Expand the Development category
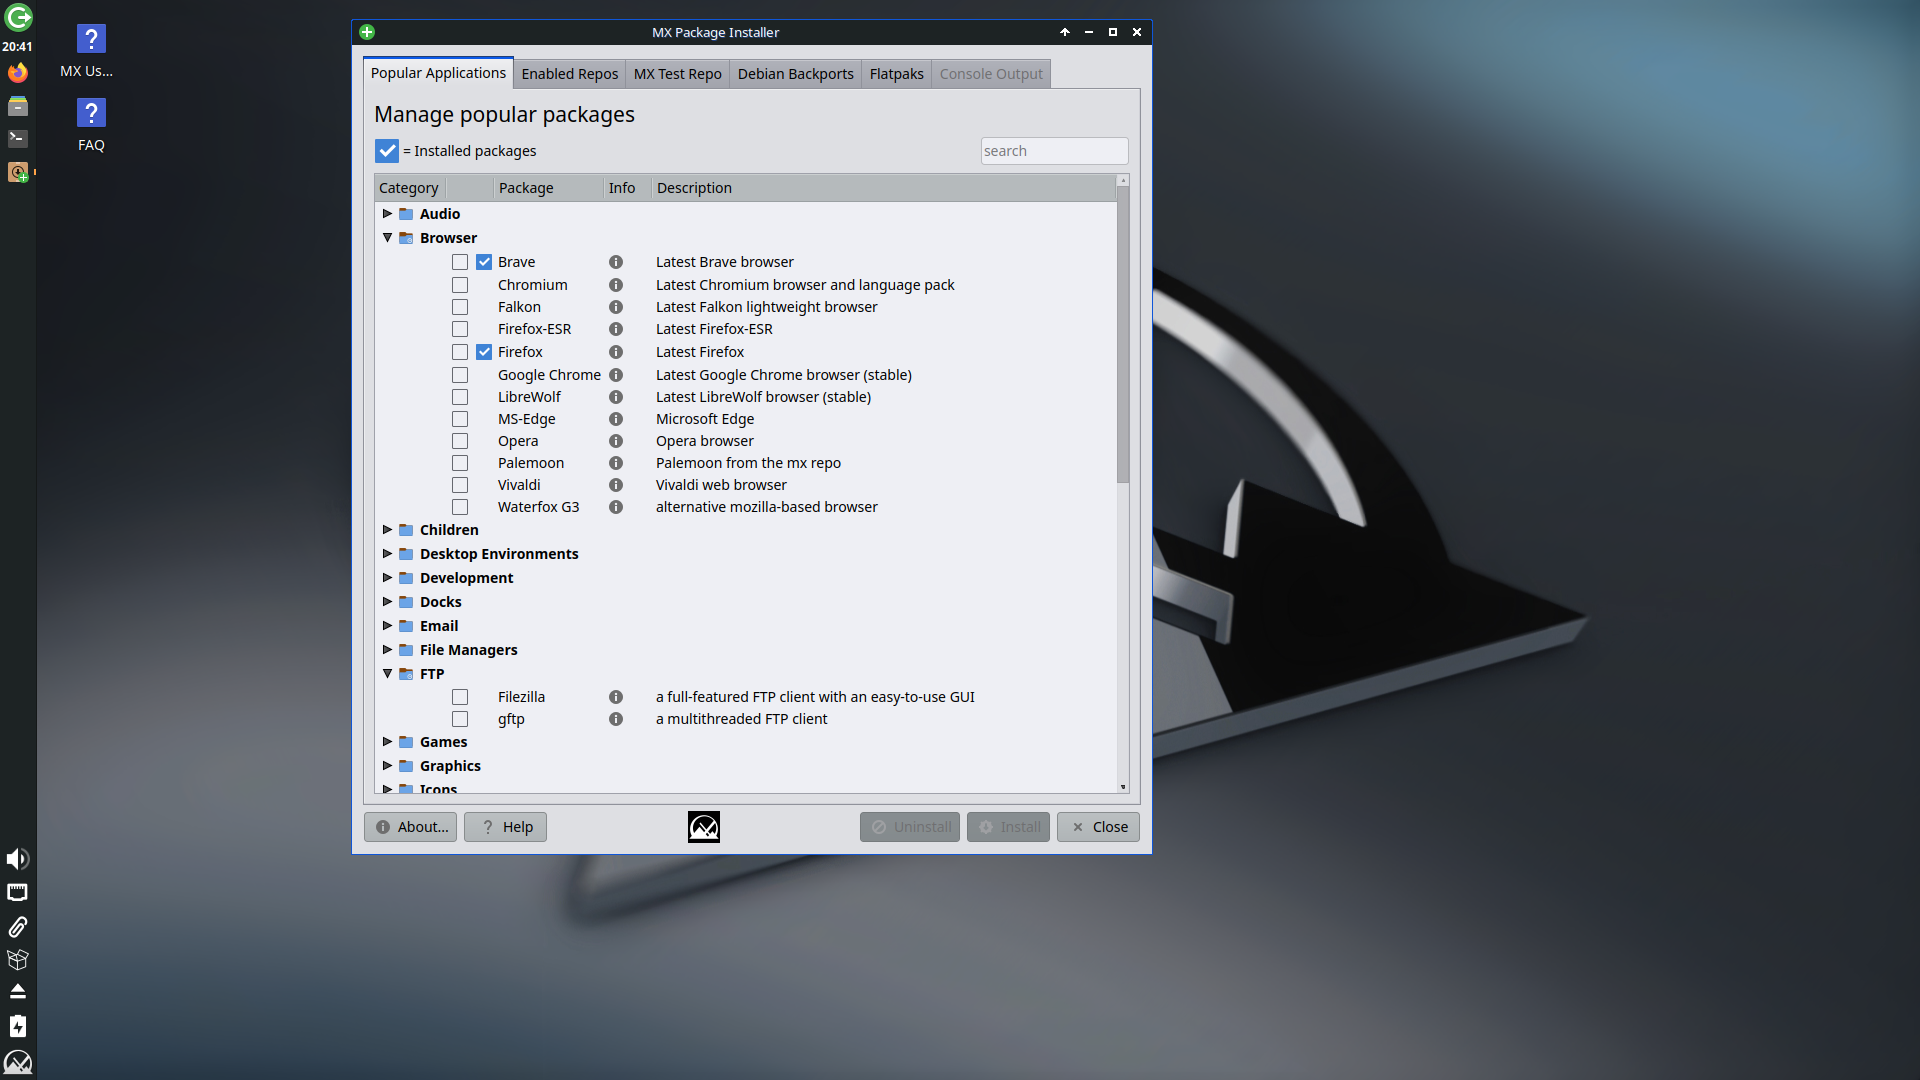The height and width of the screenshot is (1080, 1920). coord(387,578)
